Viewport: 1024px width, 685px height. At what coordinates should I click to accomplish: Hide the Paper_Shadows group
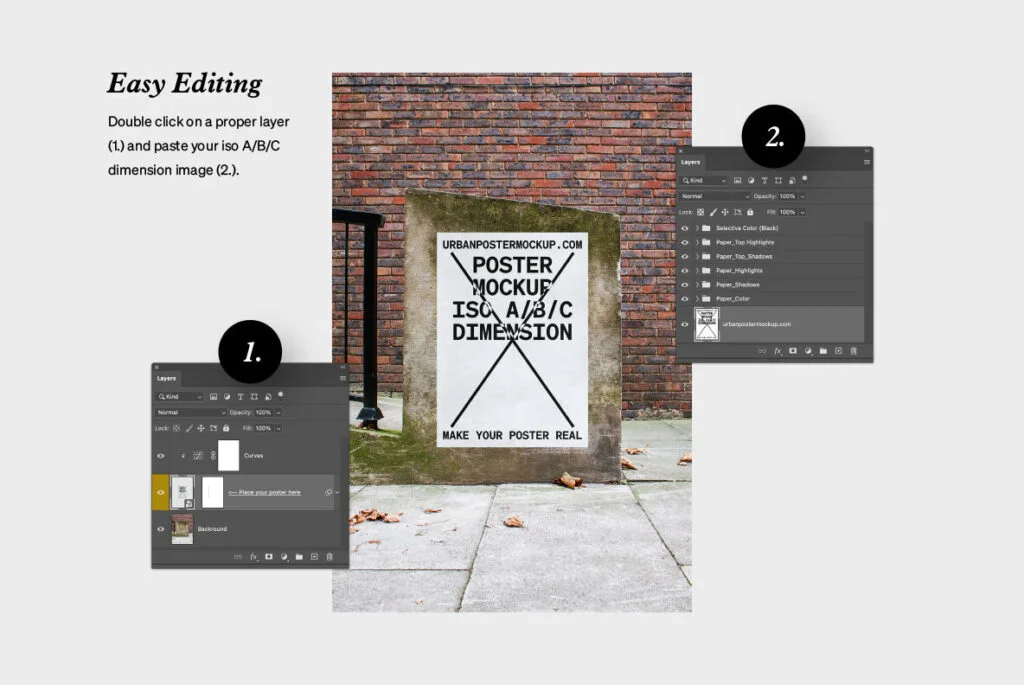[685, 284]
